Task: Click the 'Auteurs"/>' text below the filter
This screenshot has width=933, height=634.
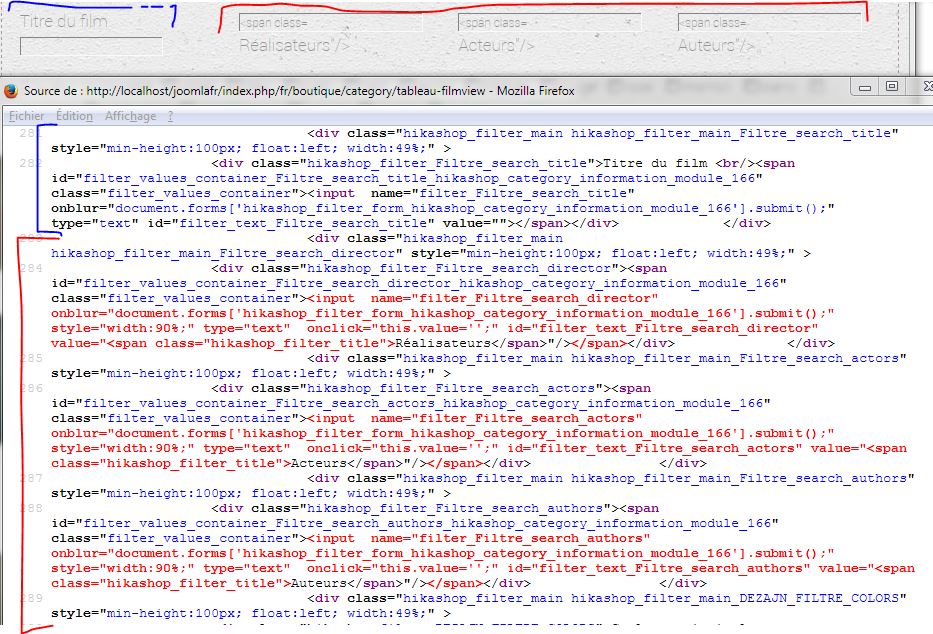Action: (x=716, y=45)
